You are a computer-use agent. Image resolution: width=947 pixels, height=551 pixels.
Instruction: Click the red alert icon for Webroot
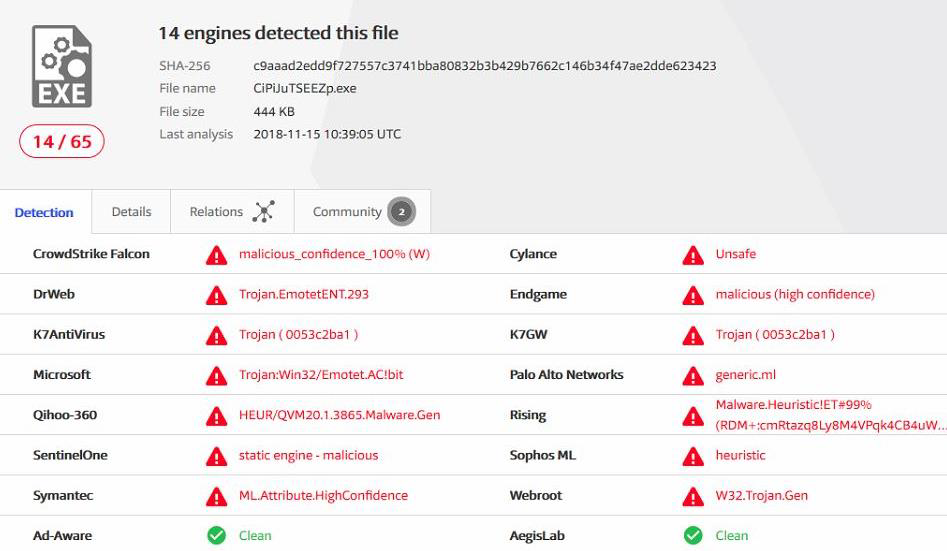693,496
